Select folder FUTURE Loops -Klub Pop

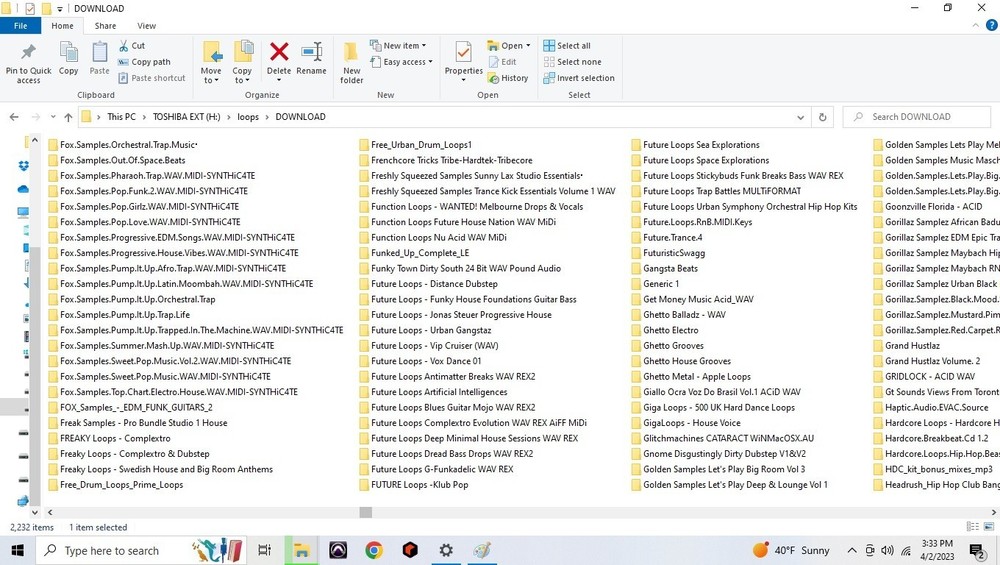point(414,485)
